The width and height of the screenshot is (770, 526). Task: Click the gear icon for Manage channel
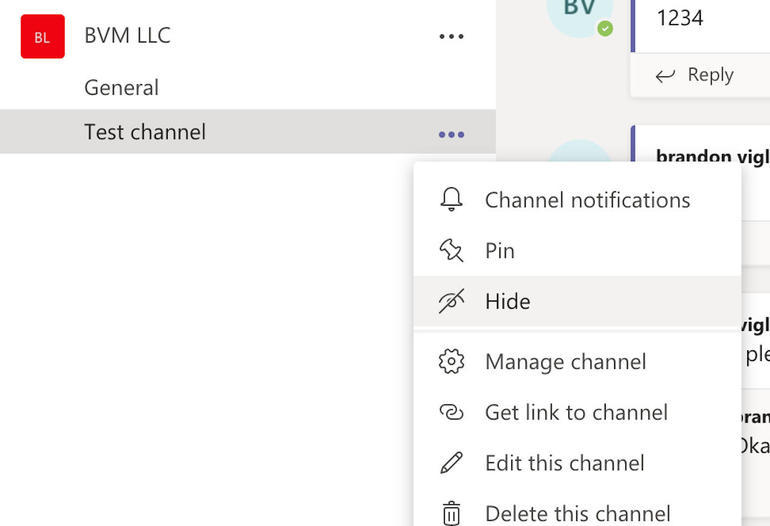[452, 361]
